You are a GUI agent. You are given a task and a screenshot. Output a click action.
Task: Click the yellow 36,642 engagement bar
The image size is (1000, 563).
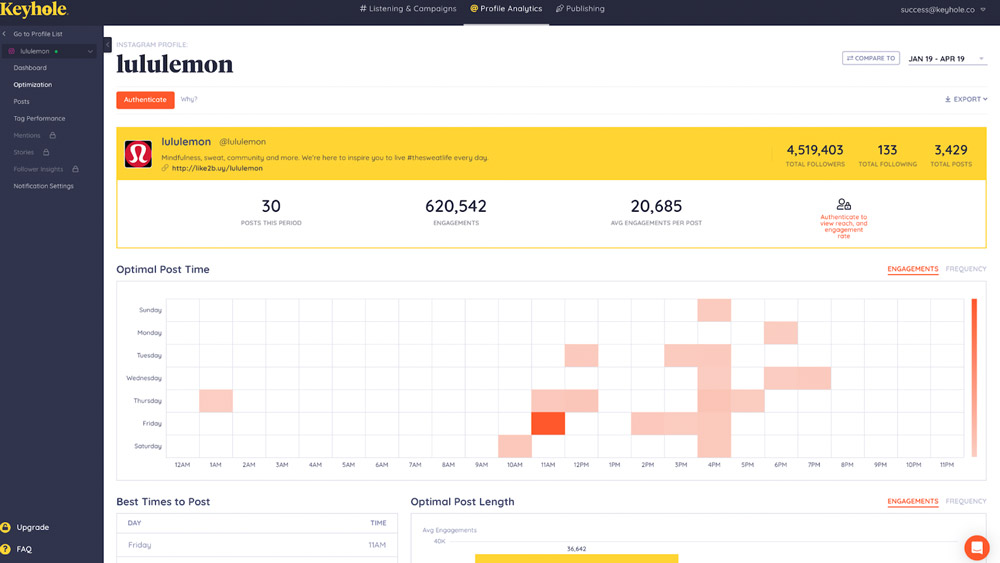(577, 559)
